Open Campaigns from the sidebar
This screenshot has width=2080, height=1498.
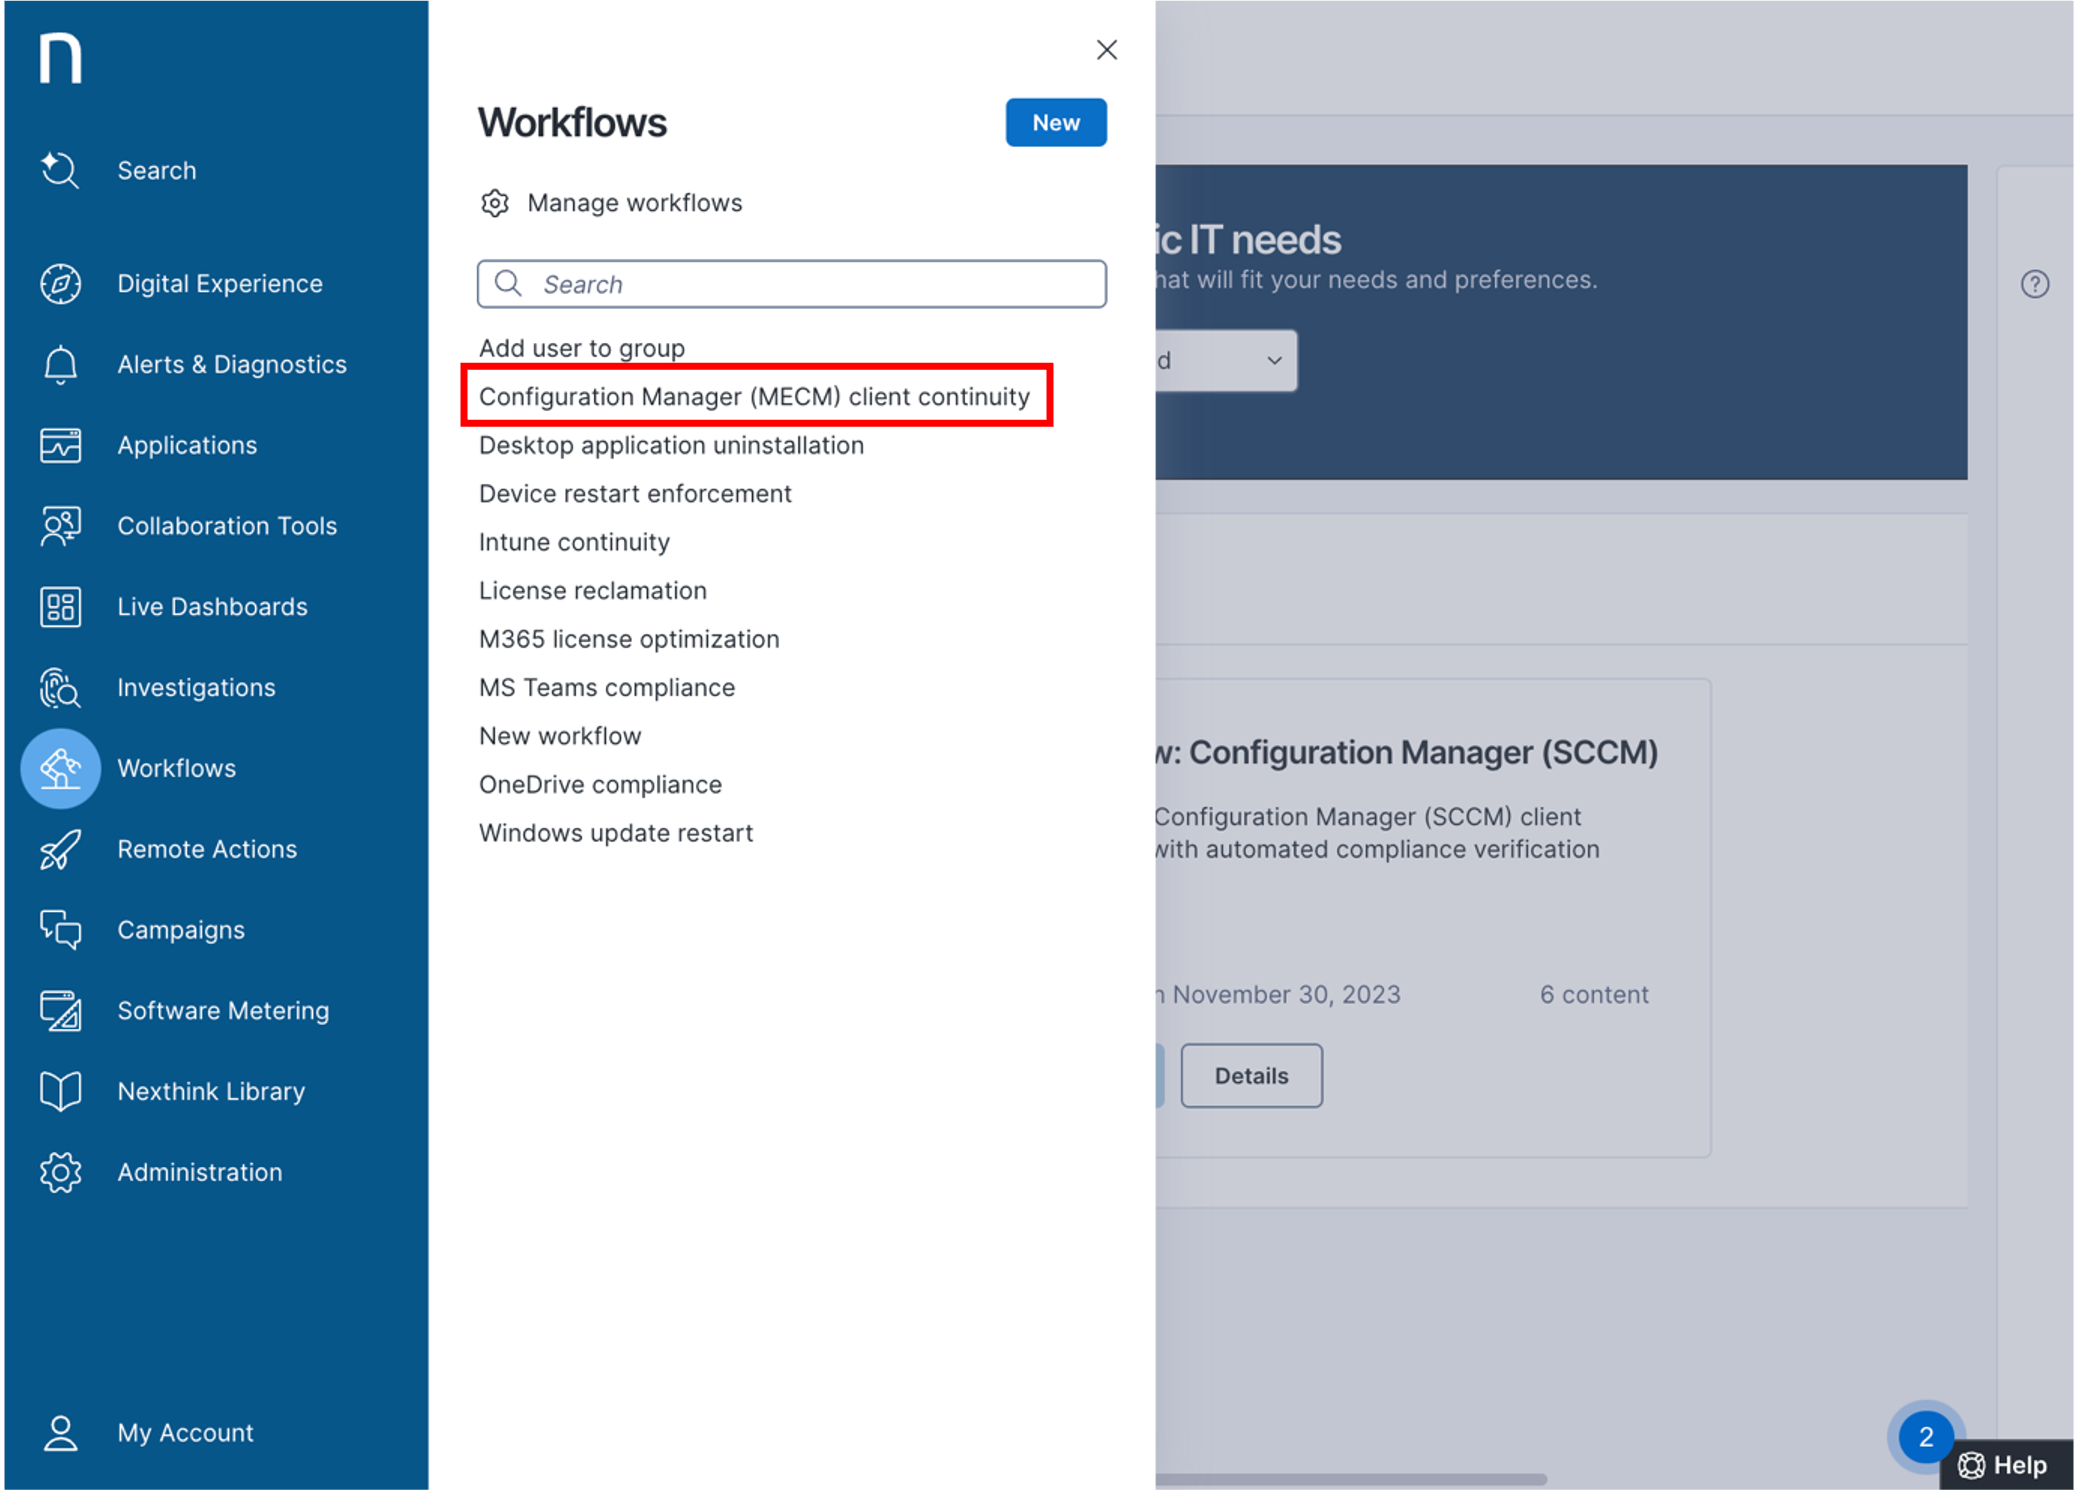181,929
